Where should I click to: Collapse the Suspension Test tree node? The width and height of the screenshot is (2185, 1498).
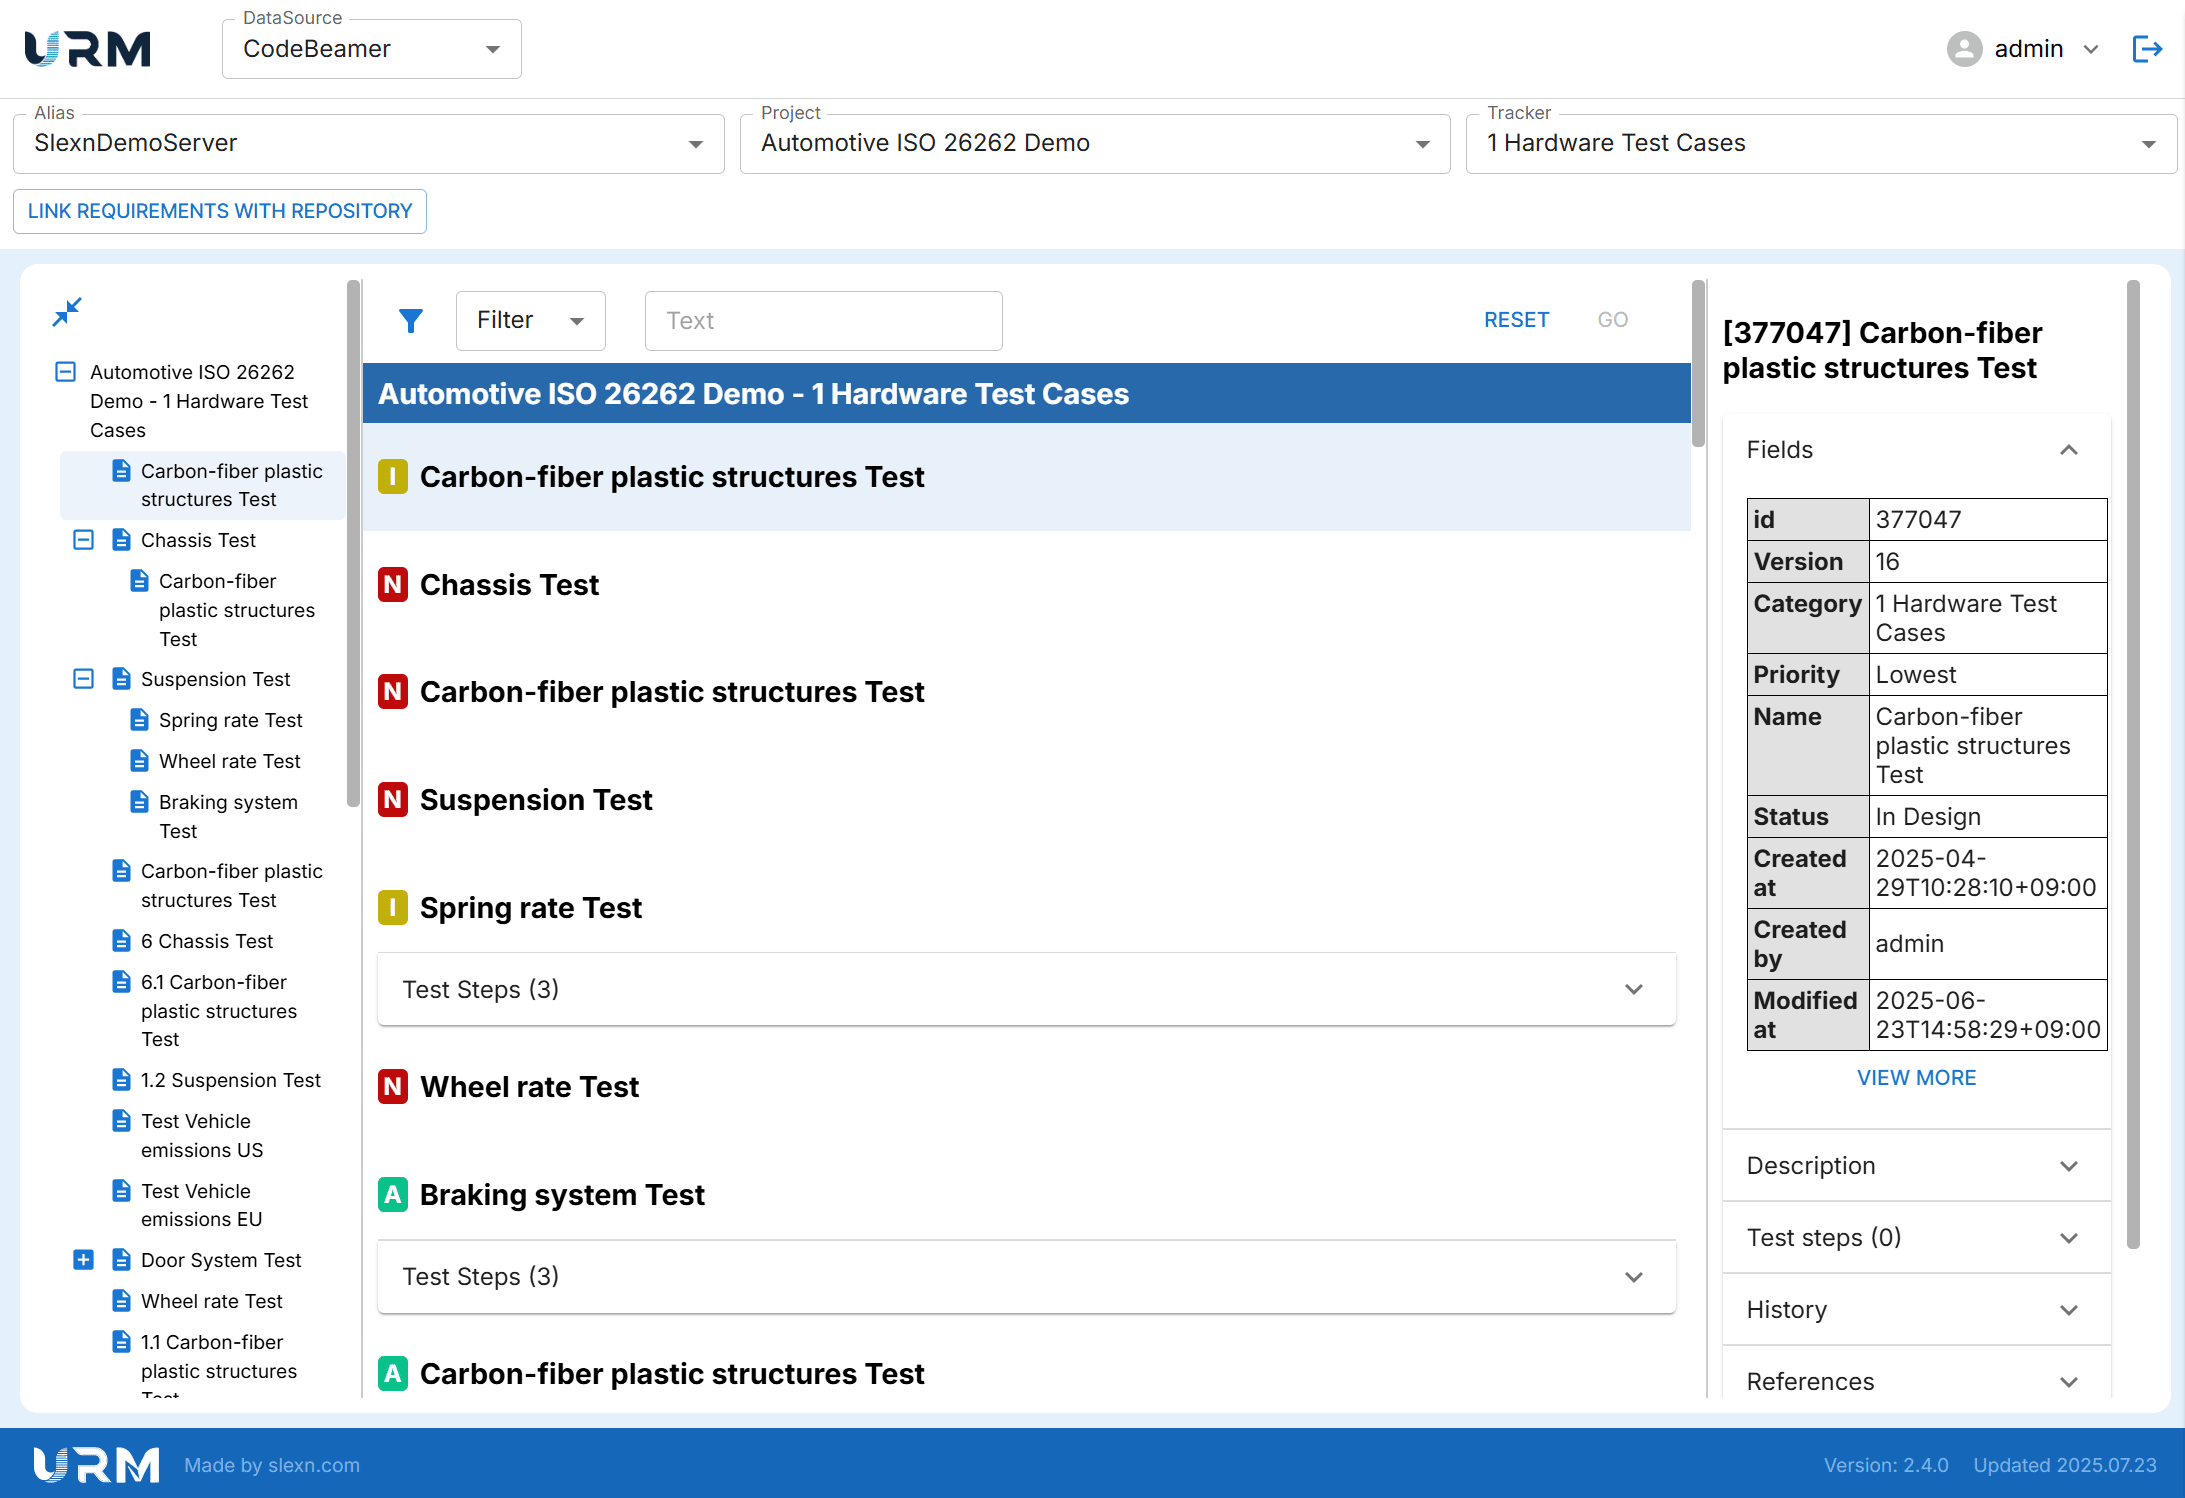[x=84, y=679]
